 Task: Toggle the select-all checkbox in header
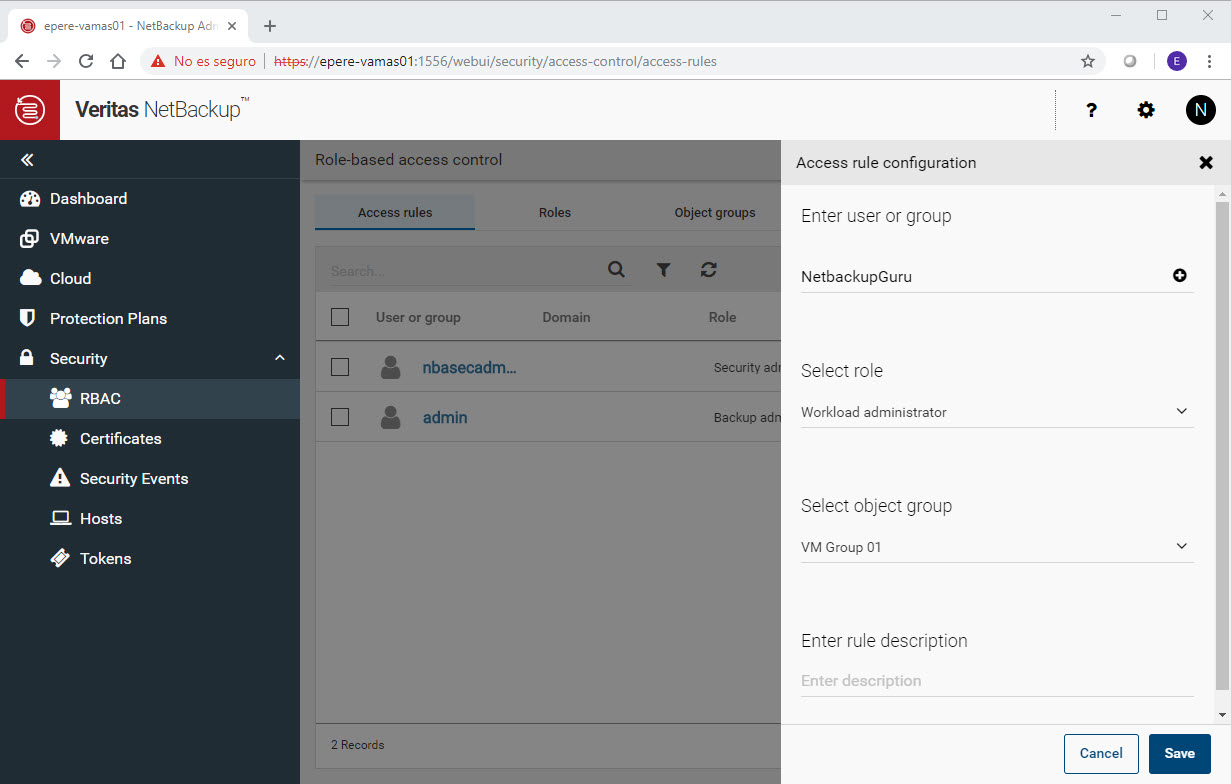(340, 317)
